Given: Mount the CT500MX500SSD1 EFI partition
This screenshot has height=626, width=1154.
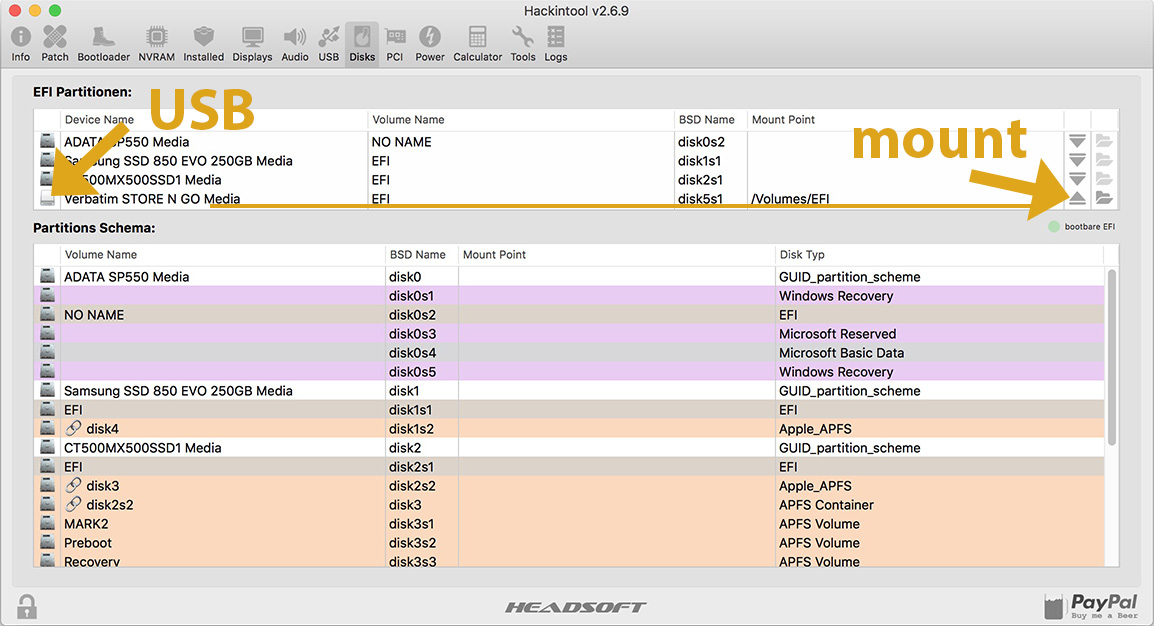Looking at the screenshot, I should pos(1077,179).
